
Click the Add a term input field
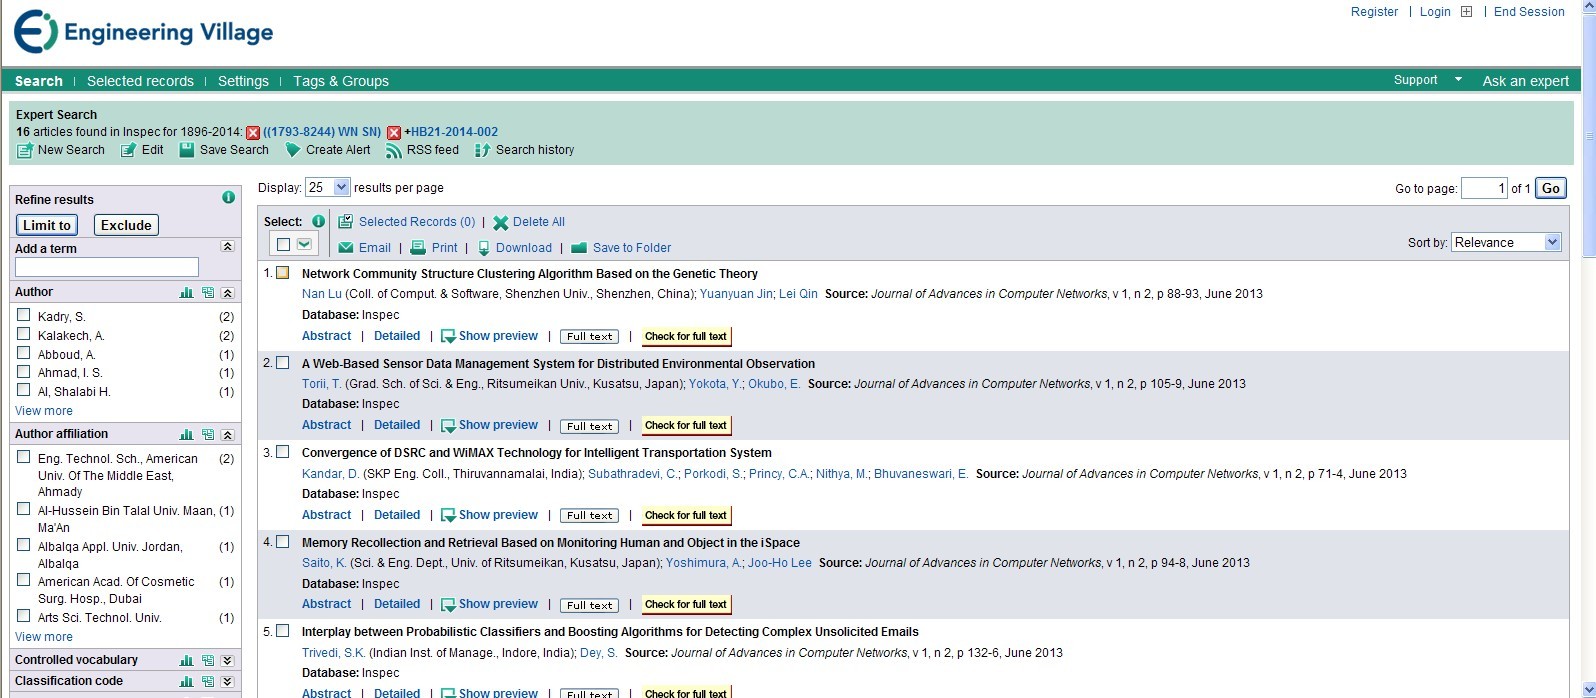(x=107, y=267)
